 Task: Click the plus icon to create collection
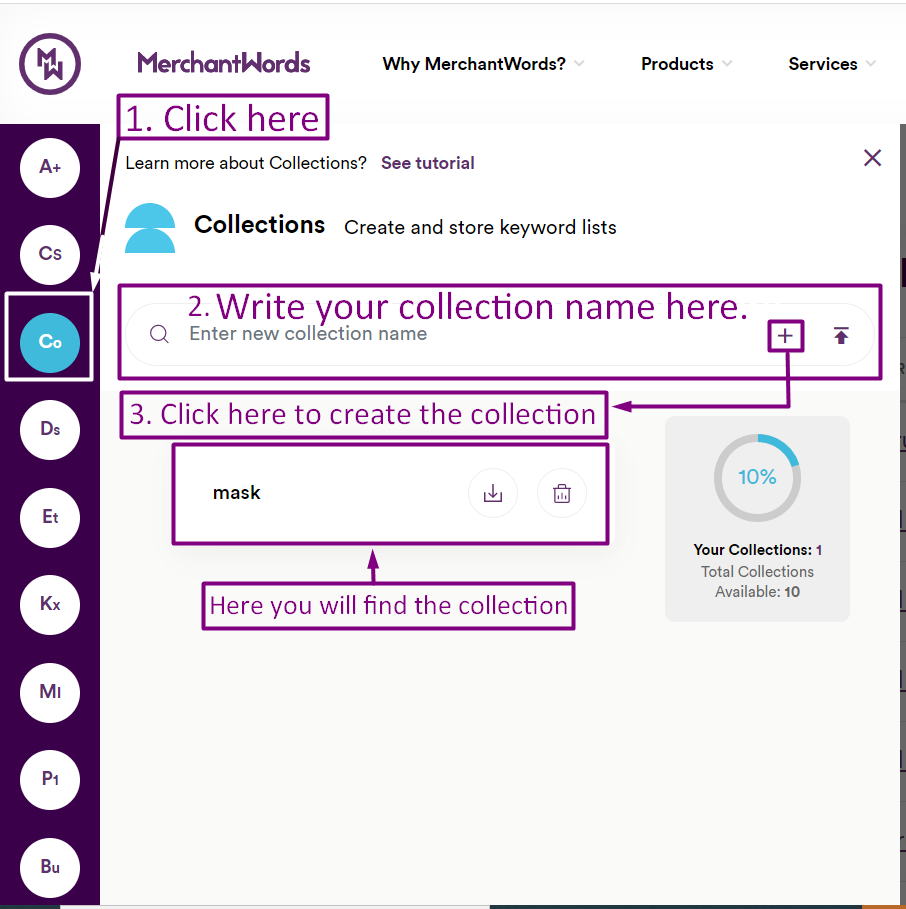click(x=785, y=336)
